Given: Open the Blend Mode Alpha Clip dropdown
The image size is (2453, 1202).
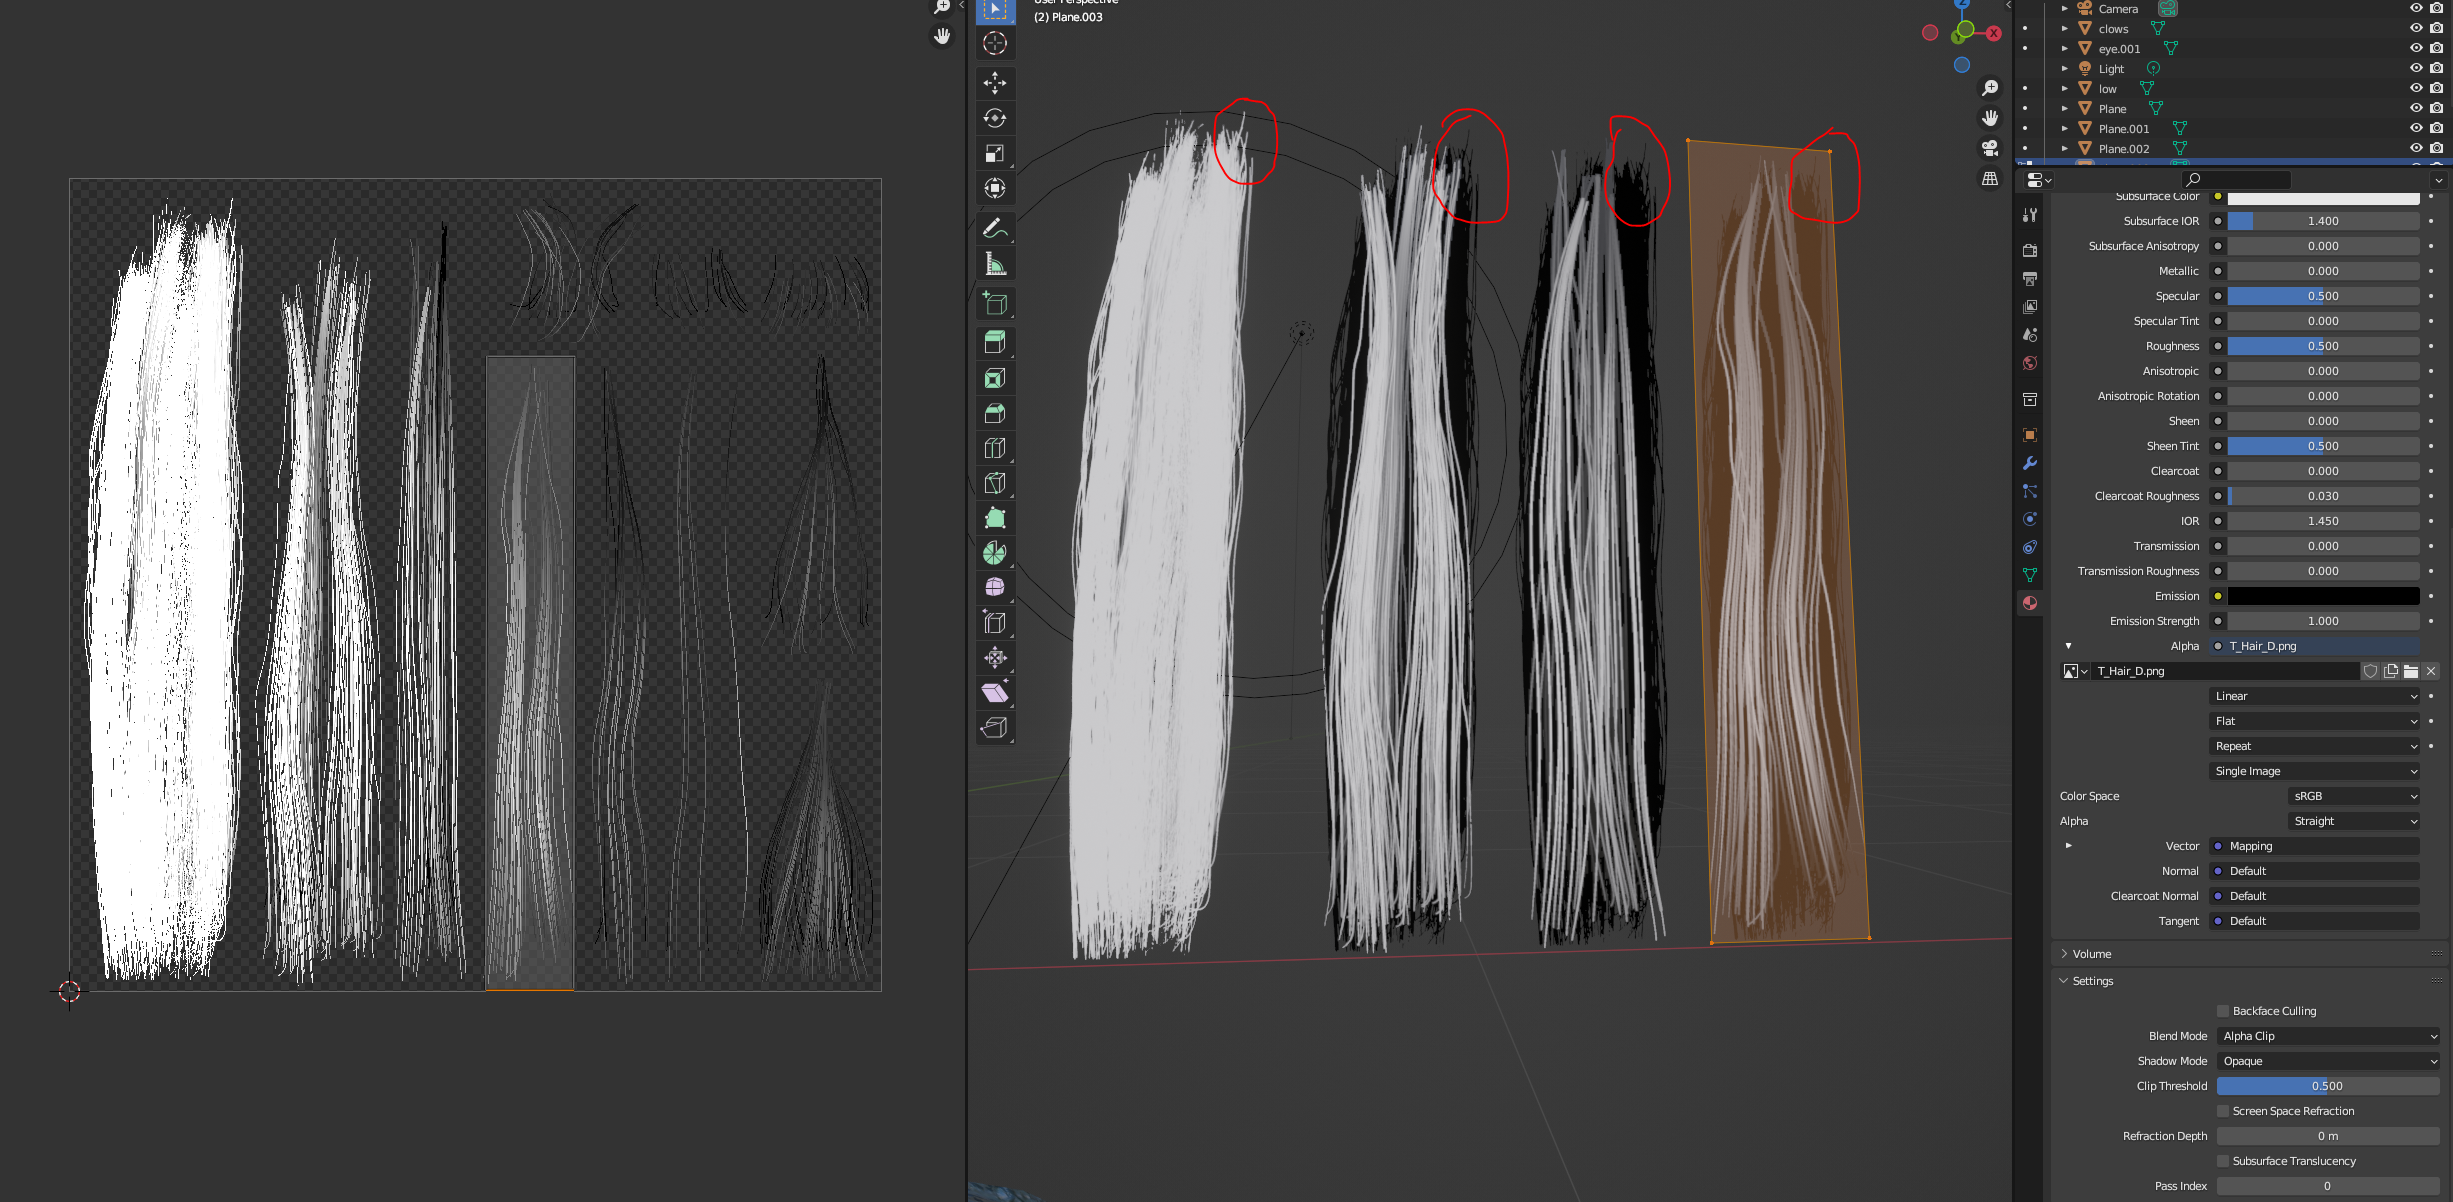Looking at the screenshot, I should 2328,1036.
